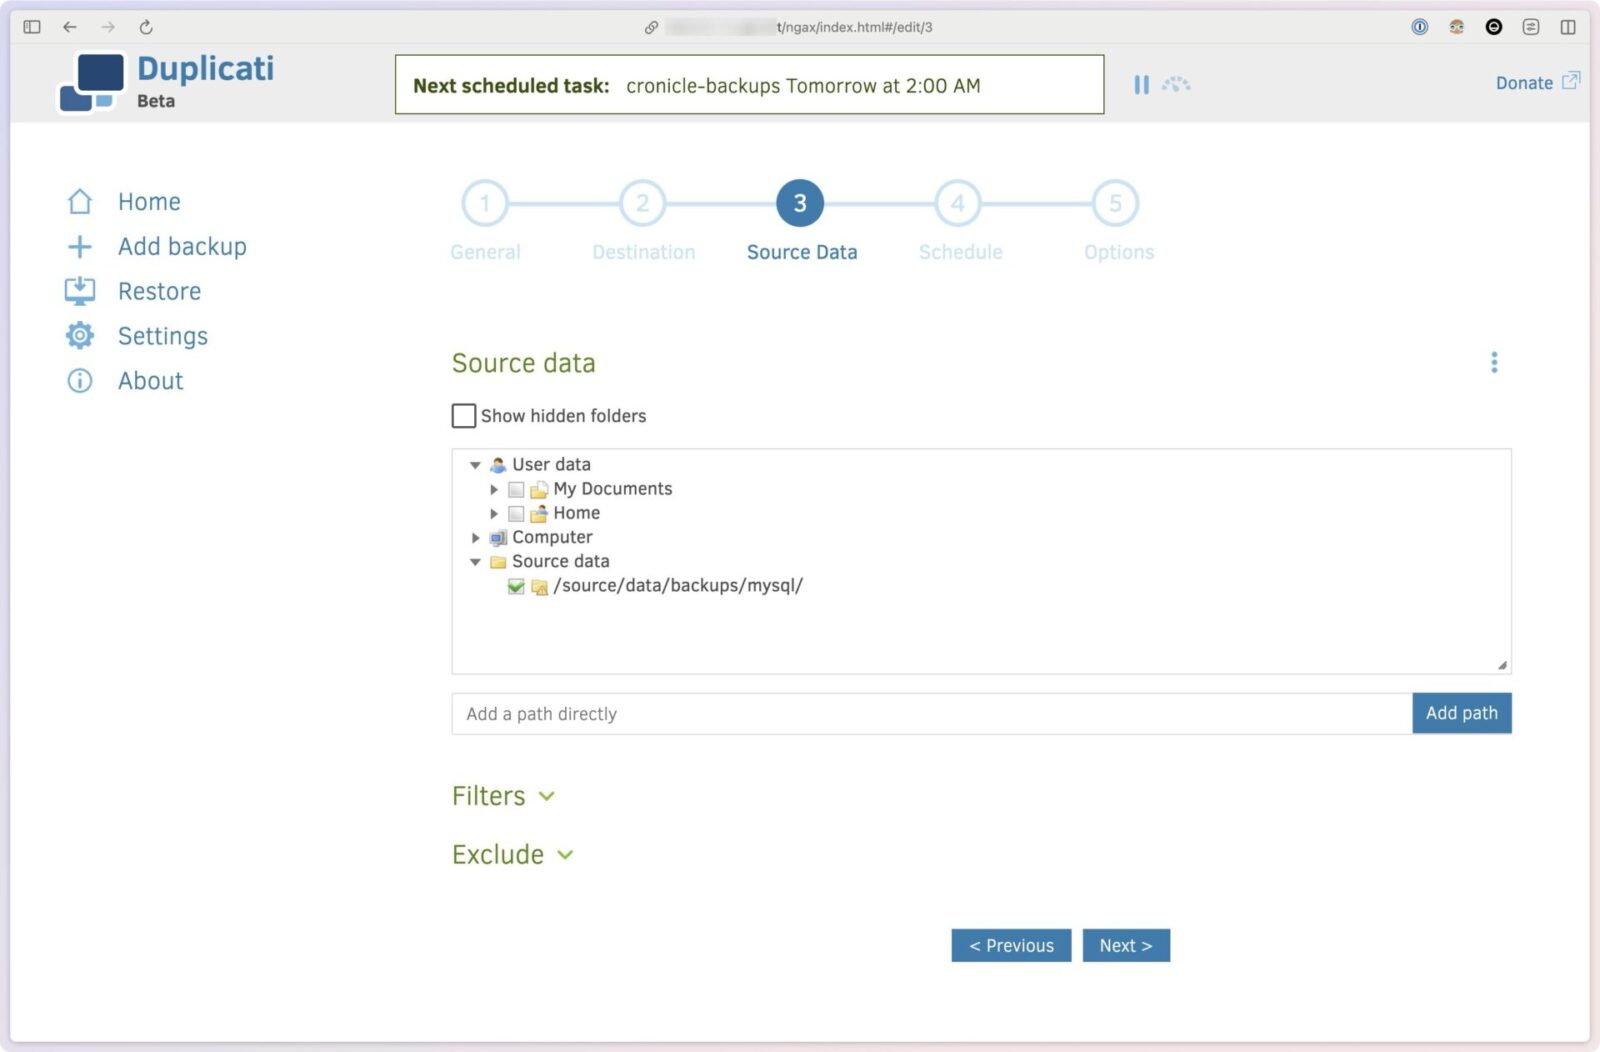The width and height of the screenshot is (1600, 1052).
Task: Click the browser reload icon
Action: click(x=146, y=27)
